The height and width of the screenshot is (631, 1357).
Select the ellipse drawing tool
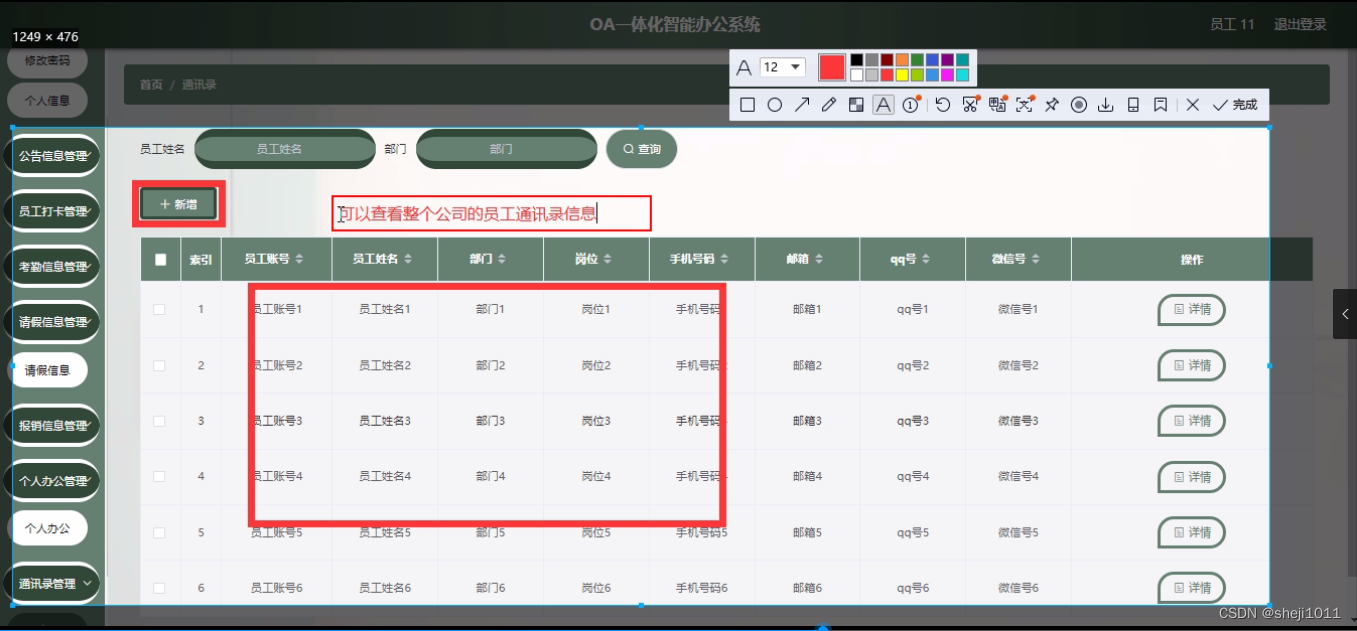pyautogui.click(x=774, y=104)
